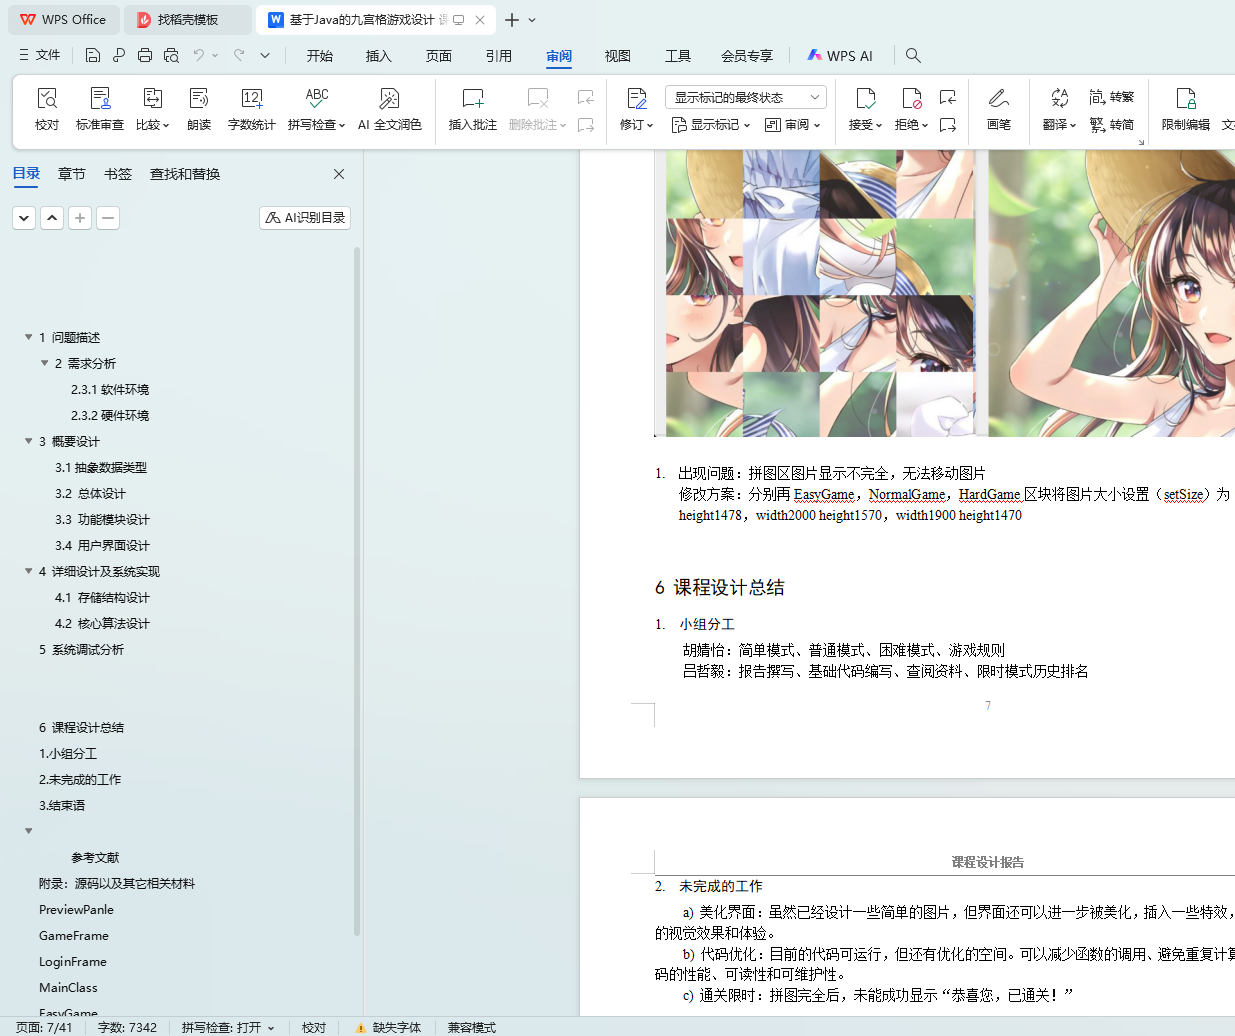The height and width of the screenshot is (1036, 1235).
Task: Click AI识别目录 button
Action: 305,218
